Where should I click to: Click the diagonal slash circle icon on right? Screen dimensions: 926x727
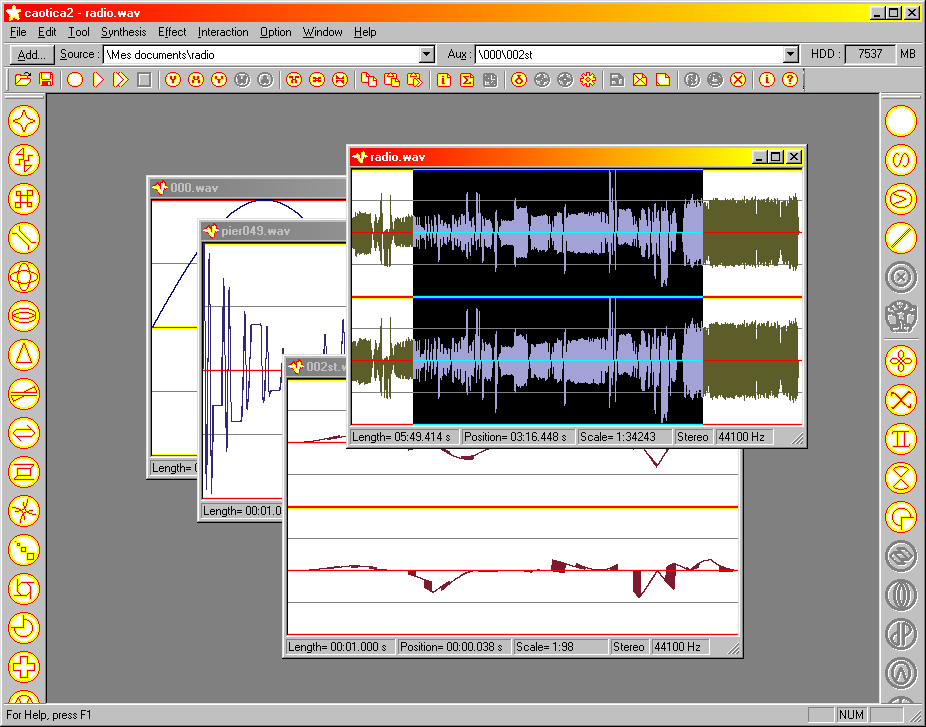click(x=901, y=238)
